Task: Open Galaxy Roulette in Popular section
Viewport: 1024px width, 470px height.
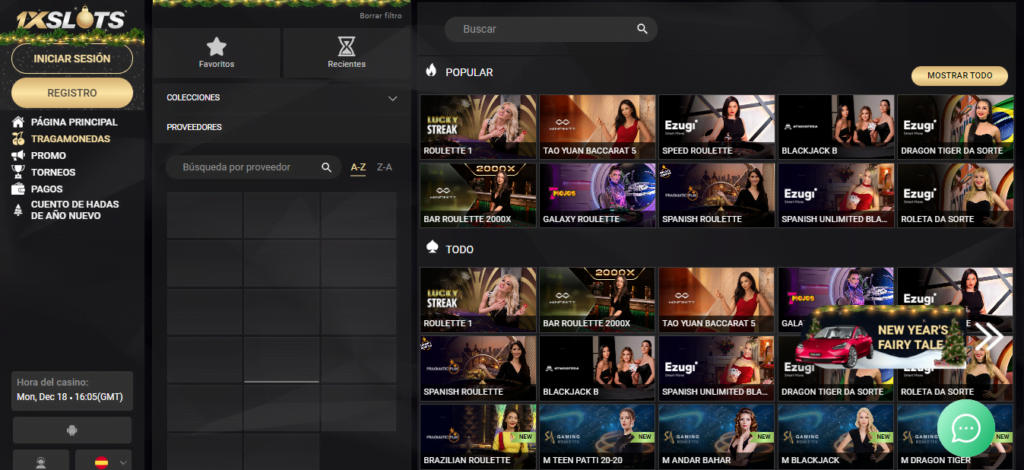Action: click(x=598, y=195)
